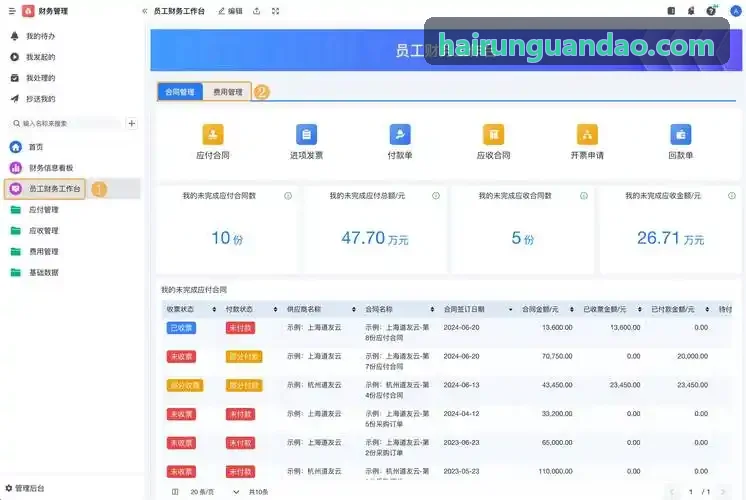Open 管理后台 at the sidebar bottom
The height and width of the screenshot is (500, 746).
coord(25,488)
